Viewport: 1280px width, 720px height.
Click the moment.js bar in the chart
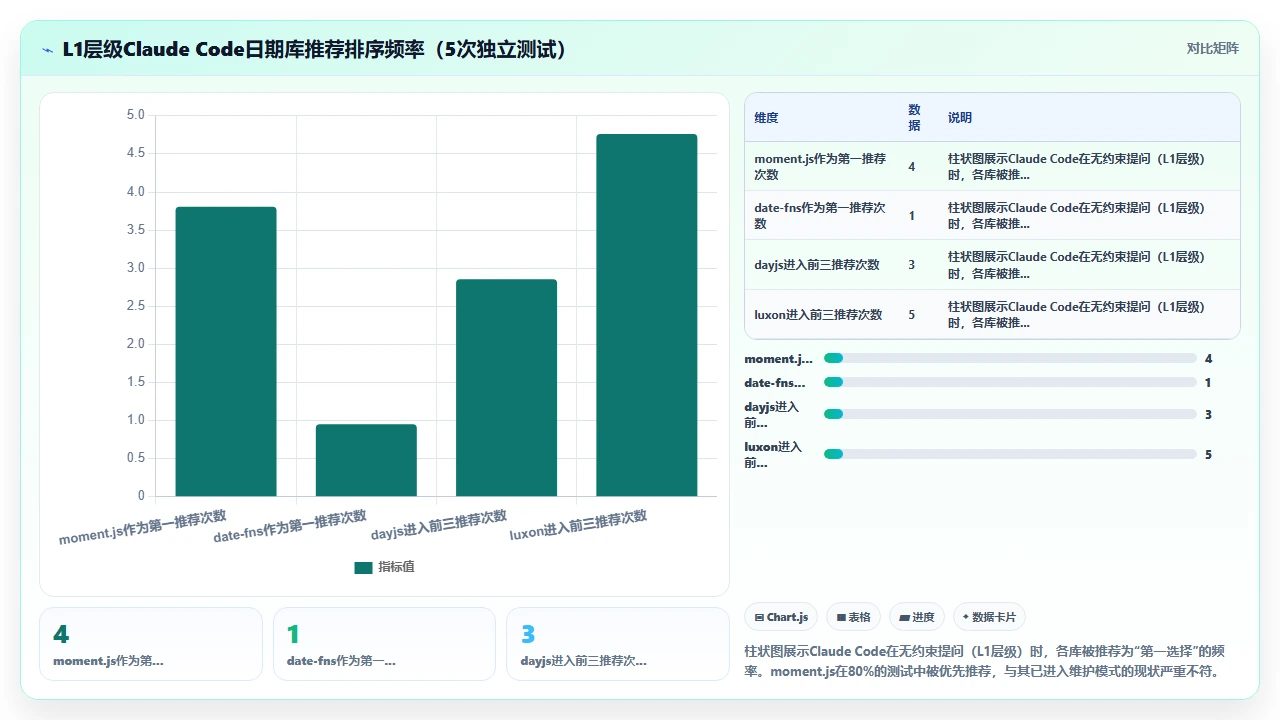click(x=226, y=351)
